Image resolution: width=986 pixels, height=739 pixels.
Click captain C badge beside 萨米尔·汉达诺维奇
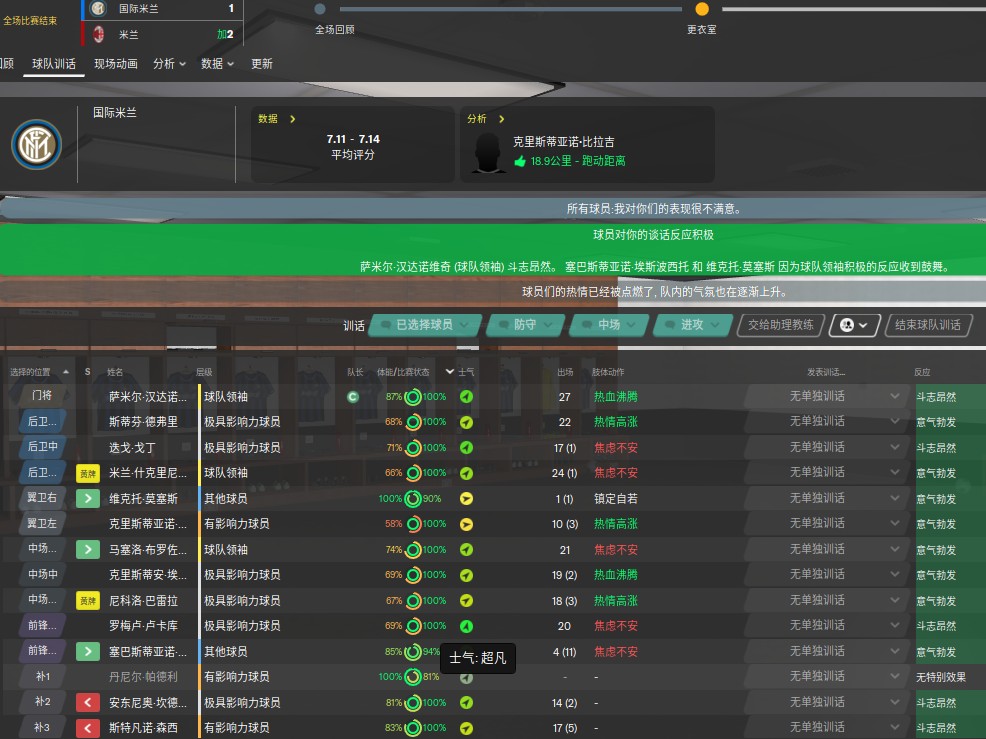click(x=352, y=396)
